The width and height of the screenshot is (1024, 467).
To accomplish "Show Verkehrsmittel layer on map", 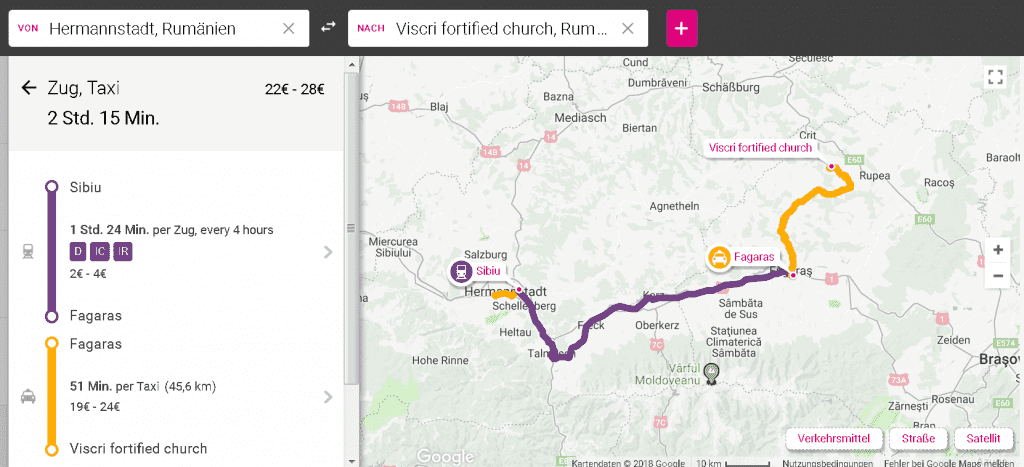I will (833, 438).
